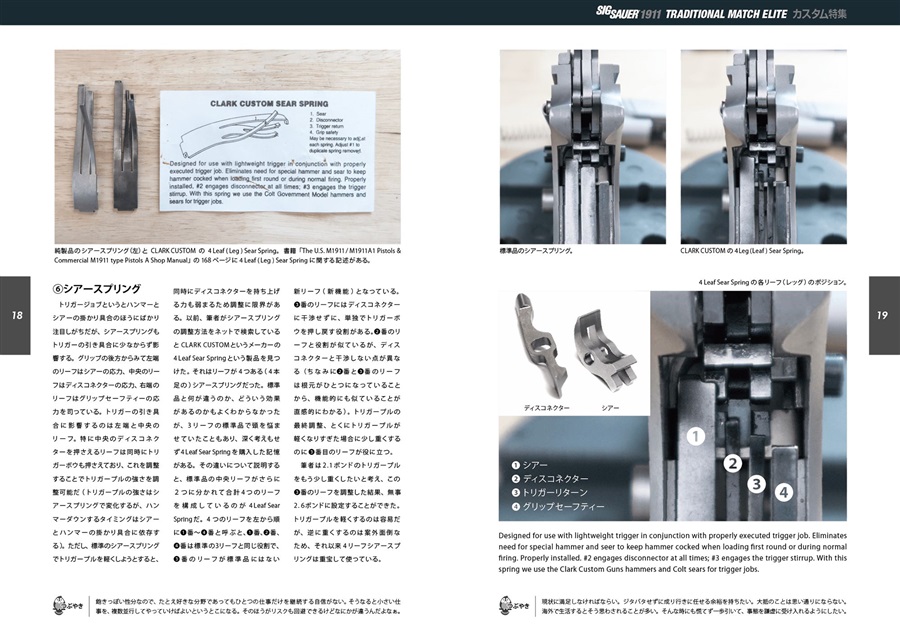Click the number 3 circle on the leaf photo
The width and height of the screenshot is (900, 630).
757,484
